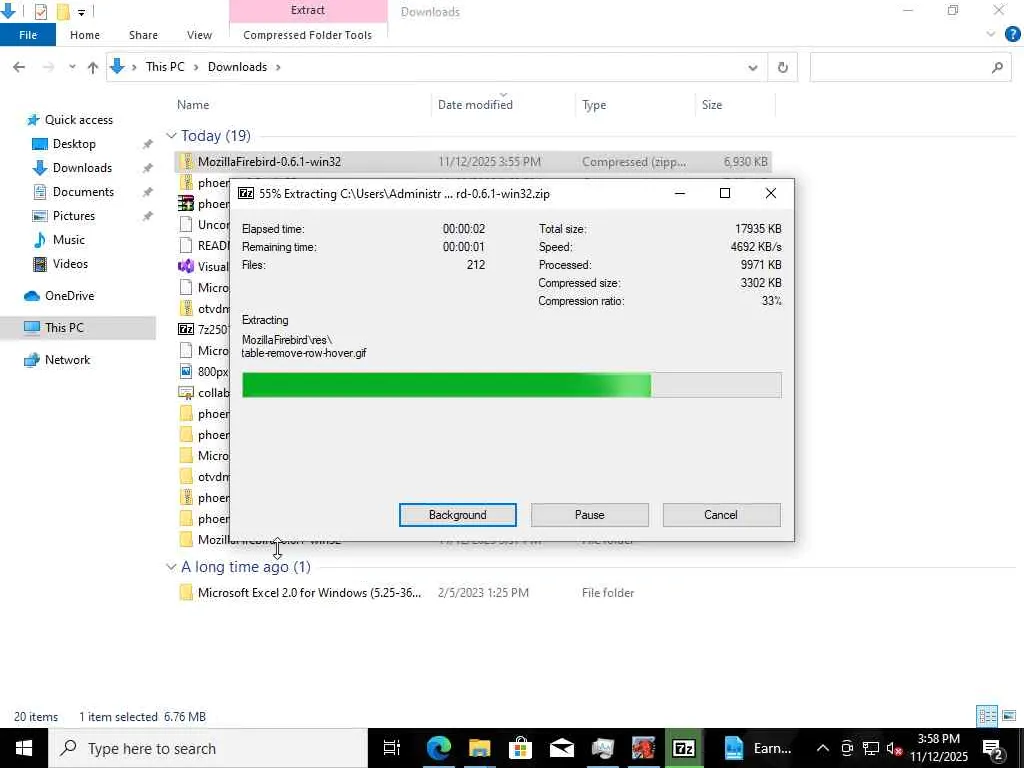This screenshot has width=1024, height=768.
Task: Launch Microsoft Edge from taskbar
Action: [x=439, y=748]
